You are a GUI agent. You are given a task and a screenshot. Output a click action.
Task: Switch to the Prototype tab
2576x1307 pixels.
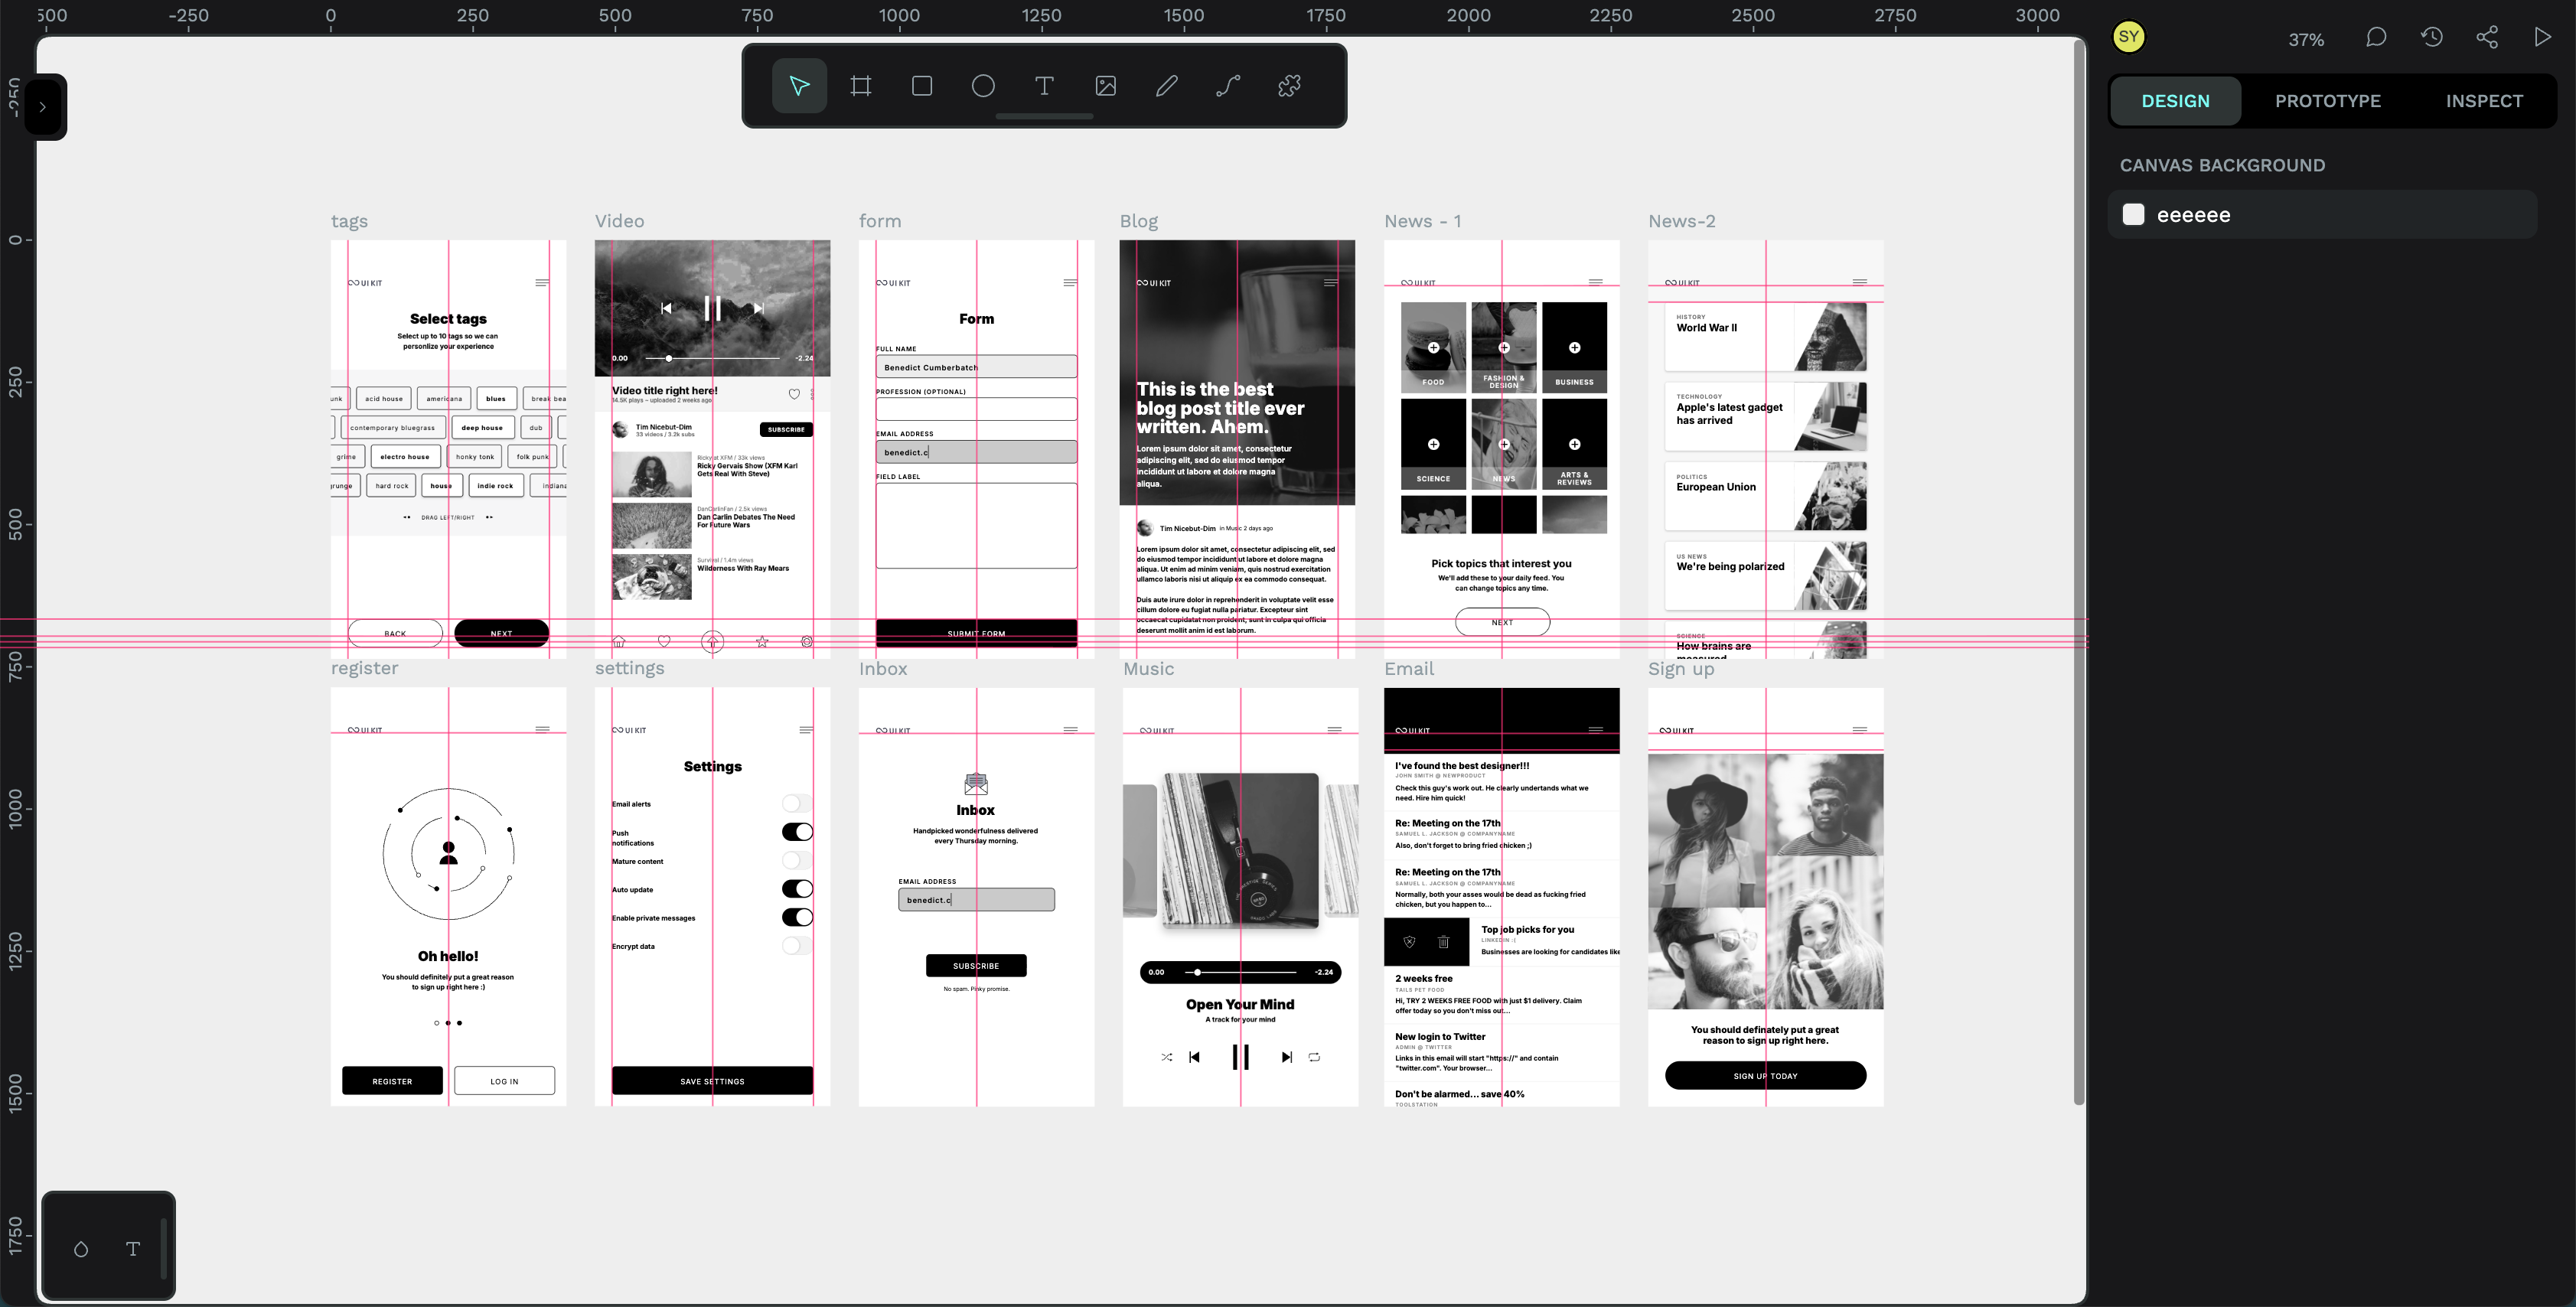2327,101
